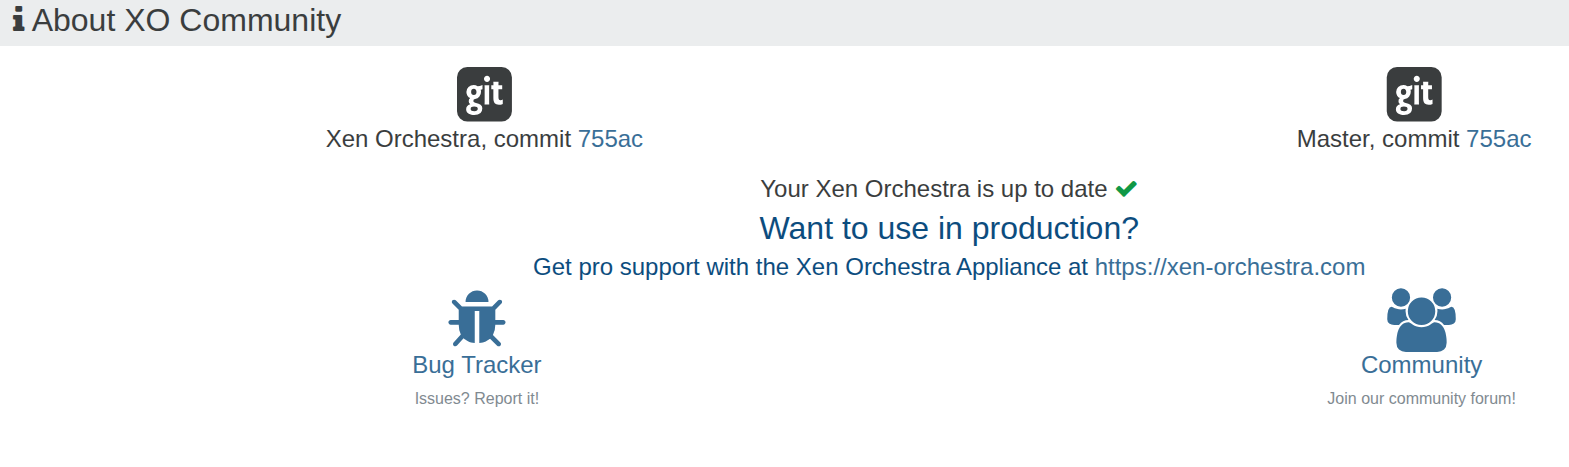The height and width of the screenshot is (467, 1569).
Task: Click the people icon above Community
Action: (x=1421, y=319)
